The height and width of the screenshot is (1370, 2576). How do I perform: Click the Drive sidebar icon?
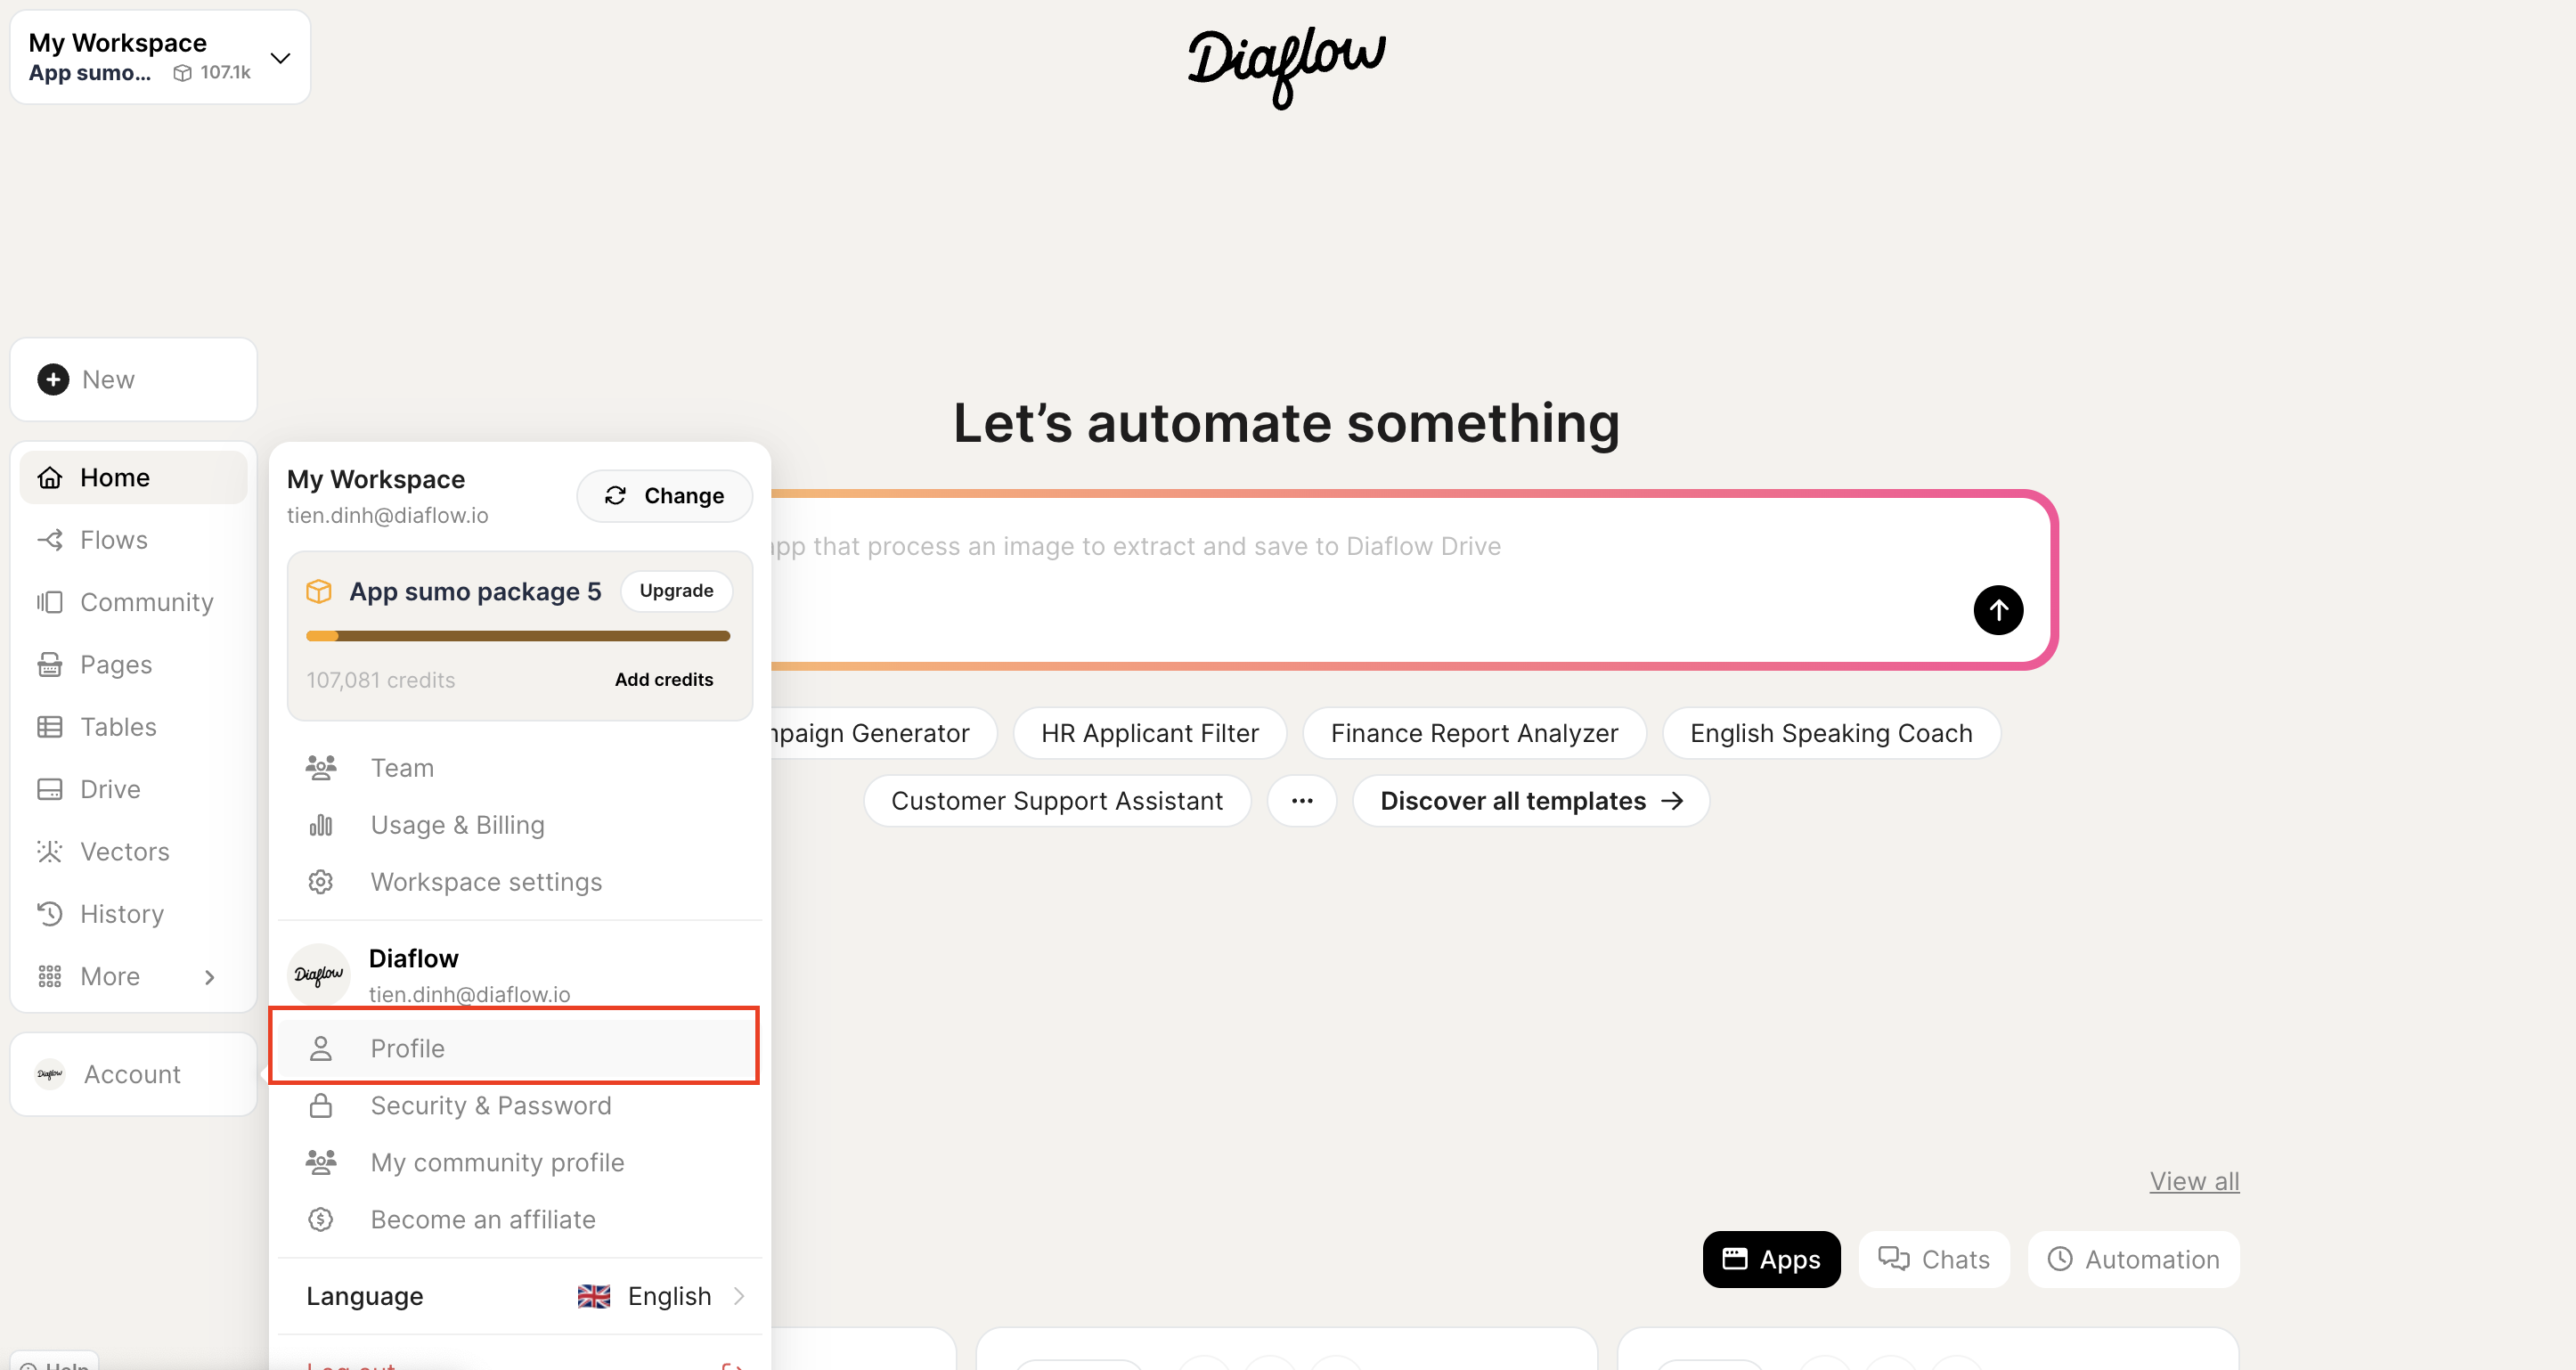point(50,789)
